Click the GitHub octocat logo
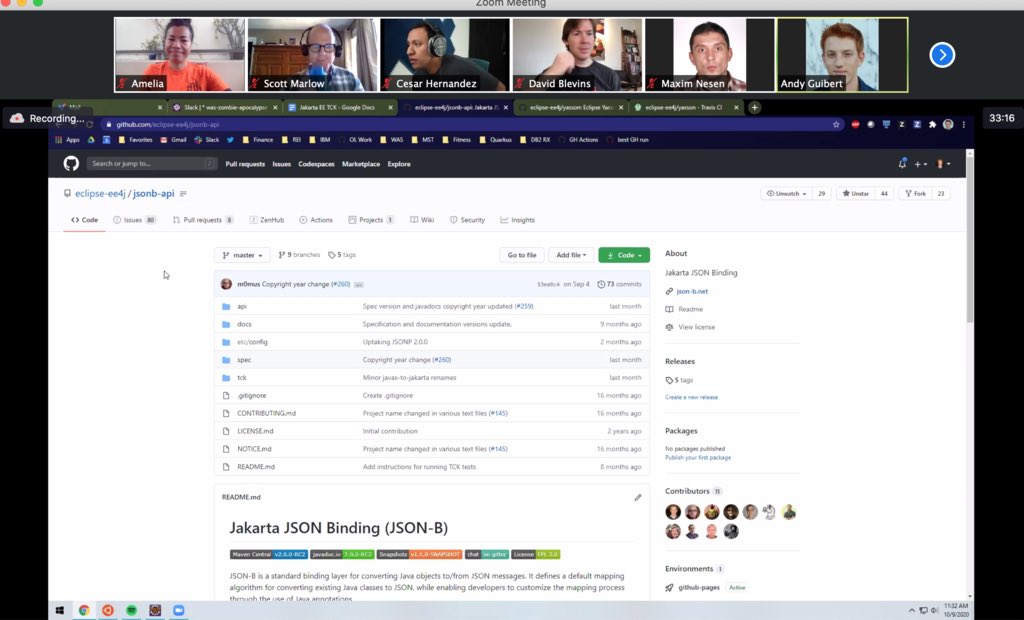 tap(71, 163)
